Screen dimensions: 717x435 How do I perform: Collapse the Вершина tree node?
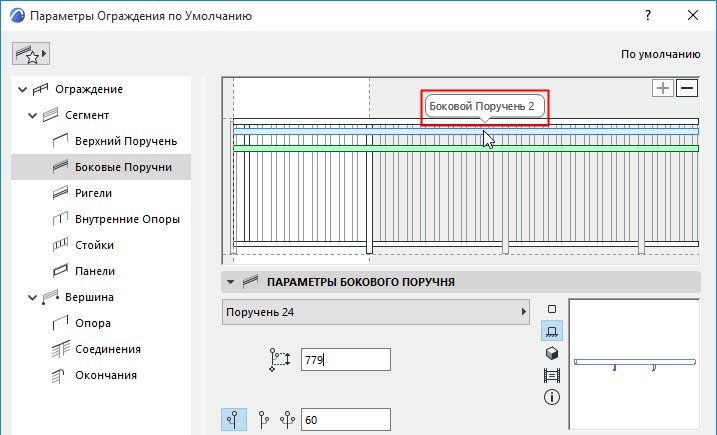tap(32, 297)
